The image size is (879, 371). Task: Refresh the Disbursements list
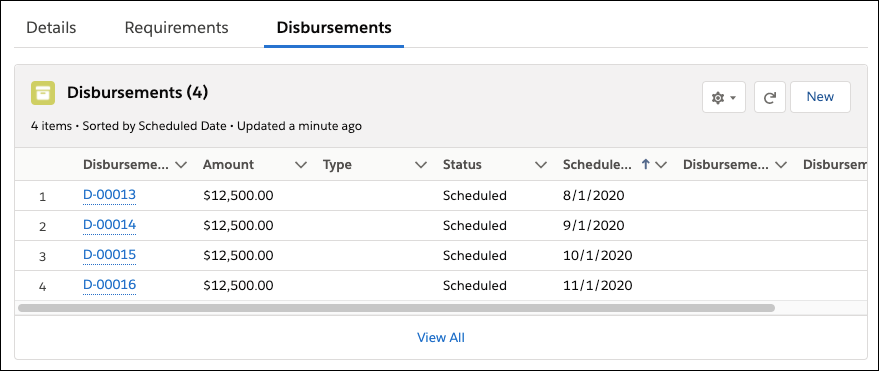770,98
